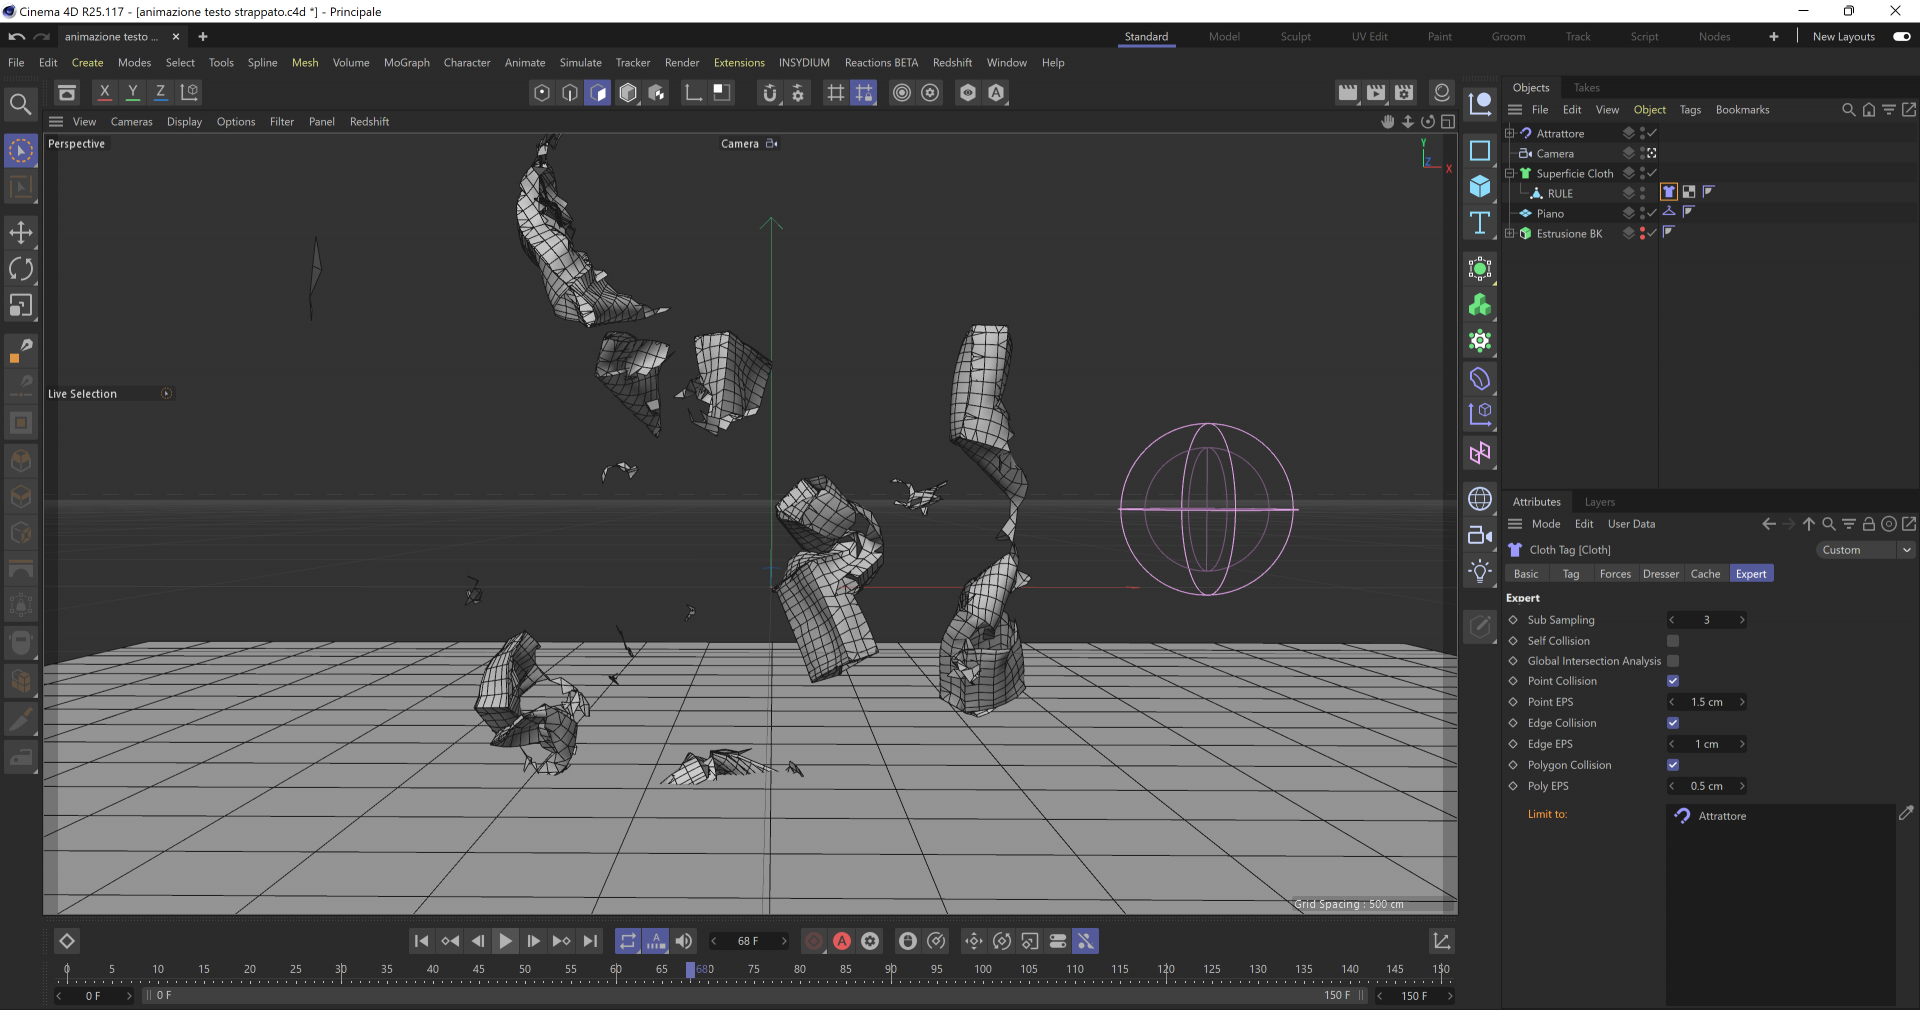Click frame 100 on the timeline ruler
This screenshot has height=1010, width=1920.
(x=983, y=969)
